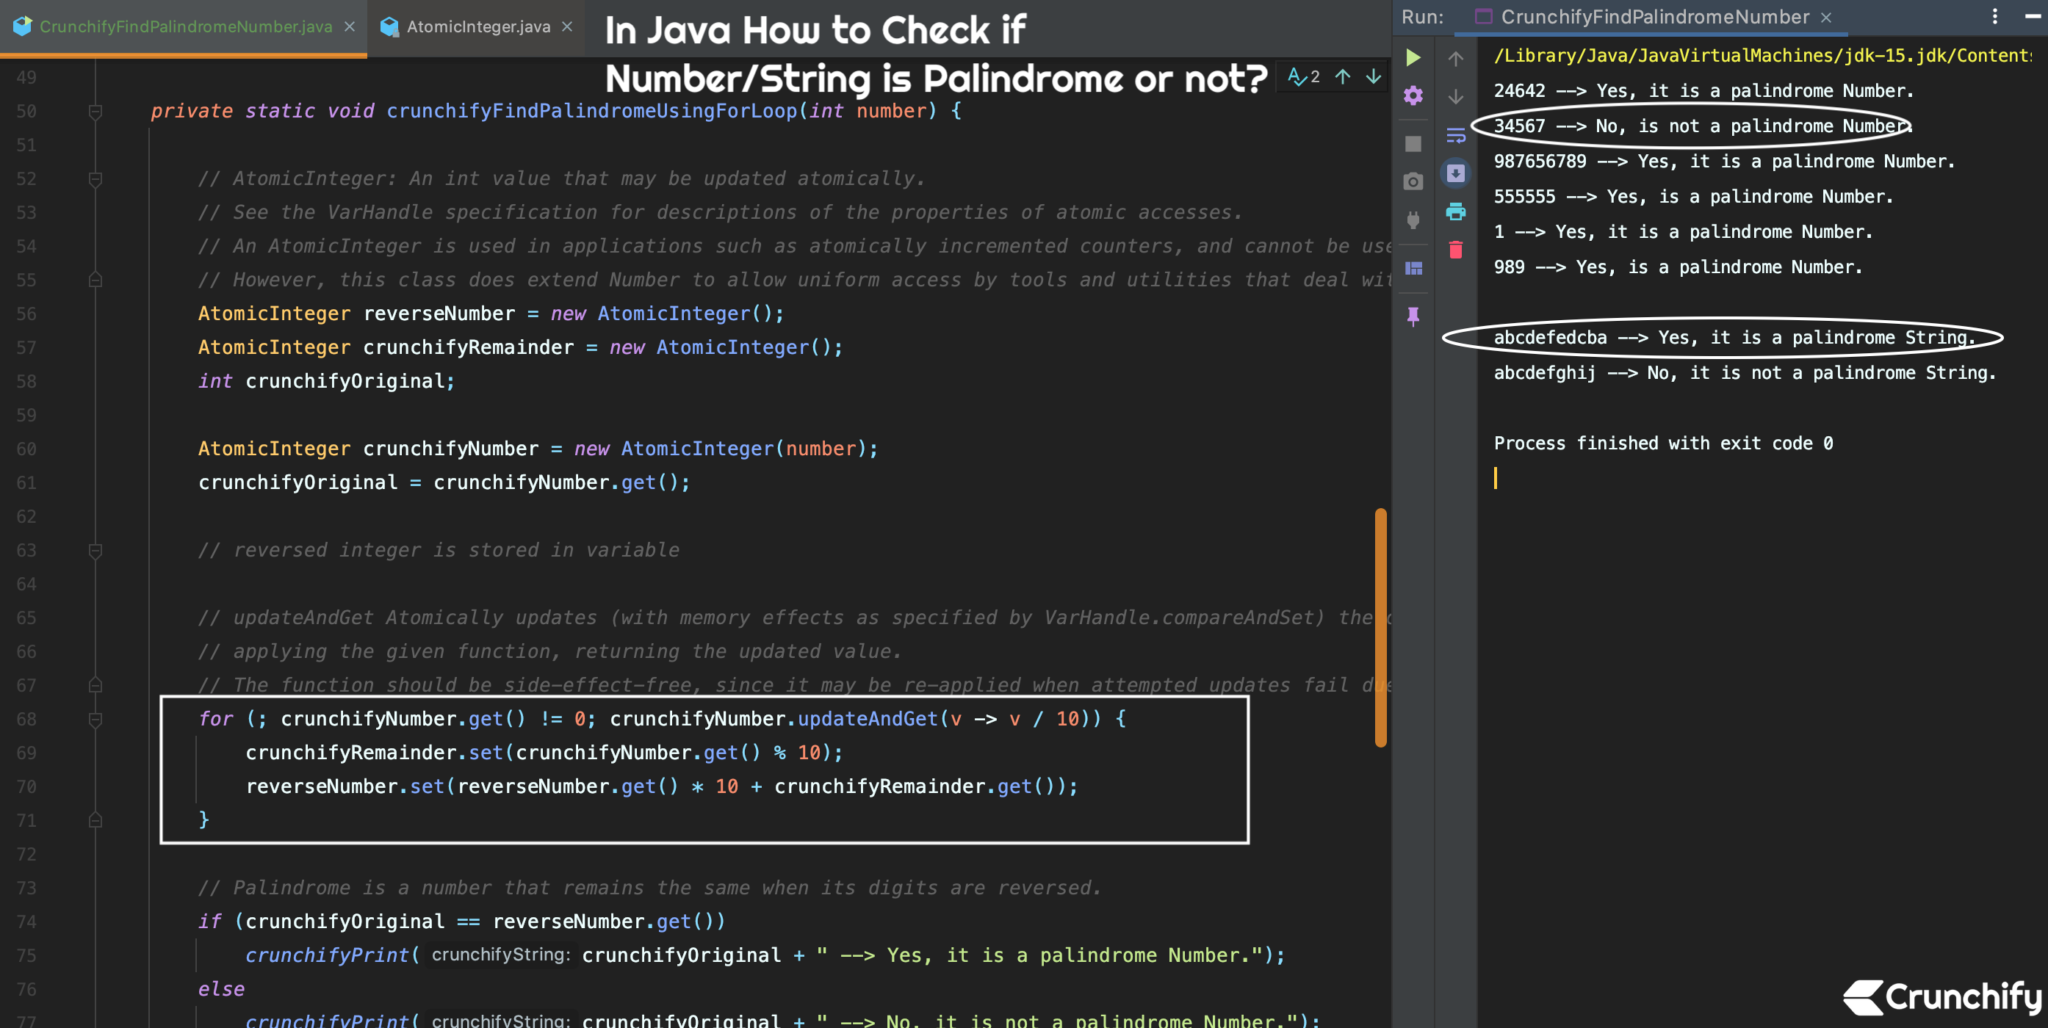Rerun the CrunchifyFindPalindromeNumber application
Viewport: 2048px width, 1028px height.
(1413, 57)
